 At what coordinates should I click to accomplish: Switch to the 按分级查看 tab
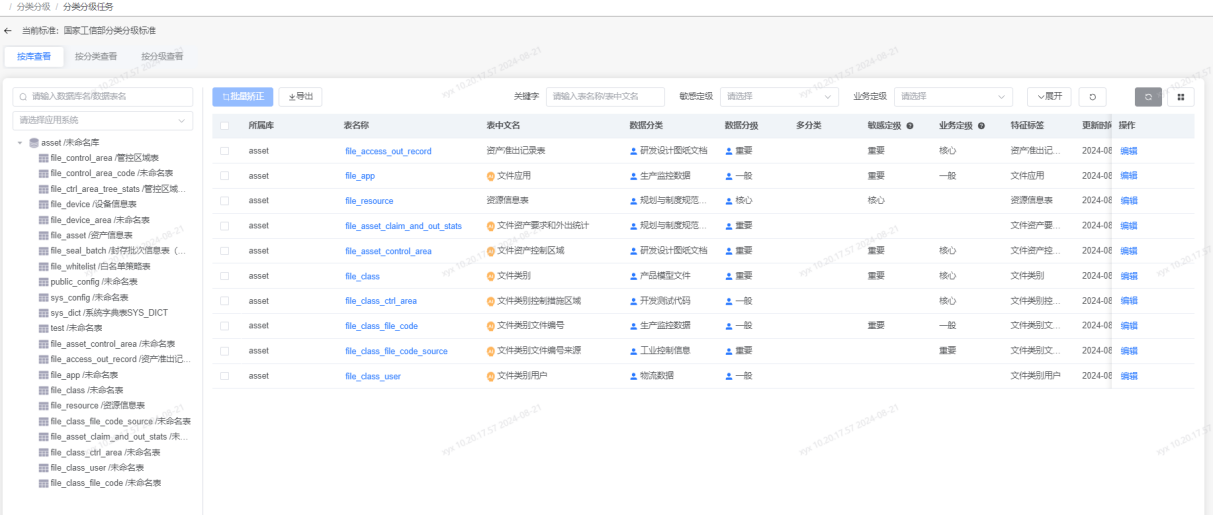(x=162, y=57)
